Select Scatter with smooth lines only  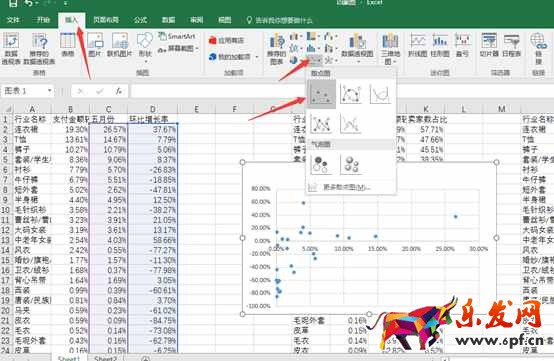(x=380, y=94)
